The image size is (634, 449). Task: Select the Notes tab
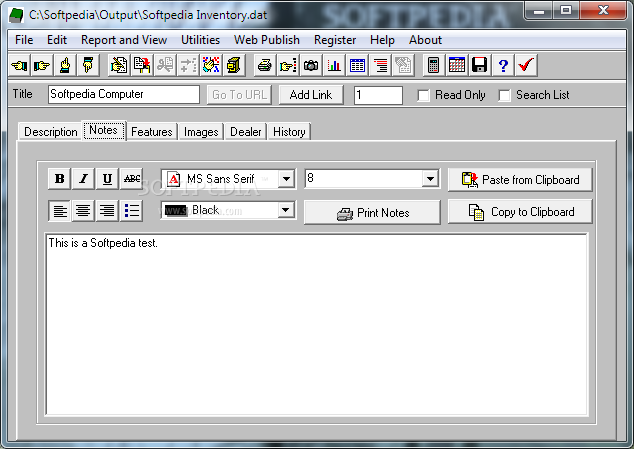point(104,131)
